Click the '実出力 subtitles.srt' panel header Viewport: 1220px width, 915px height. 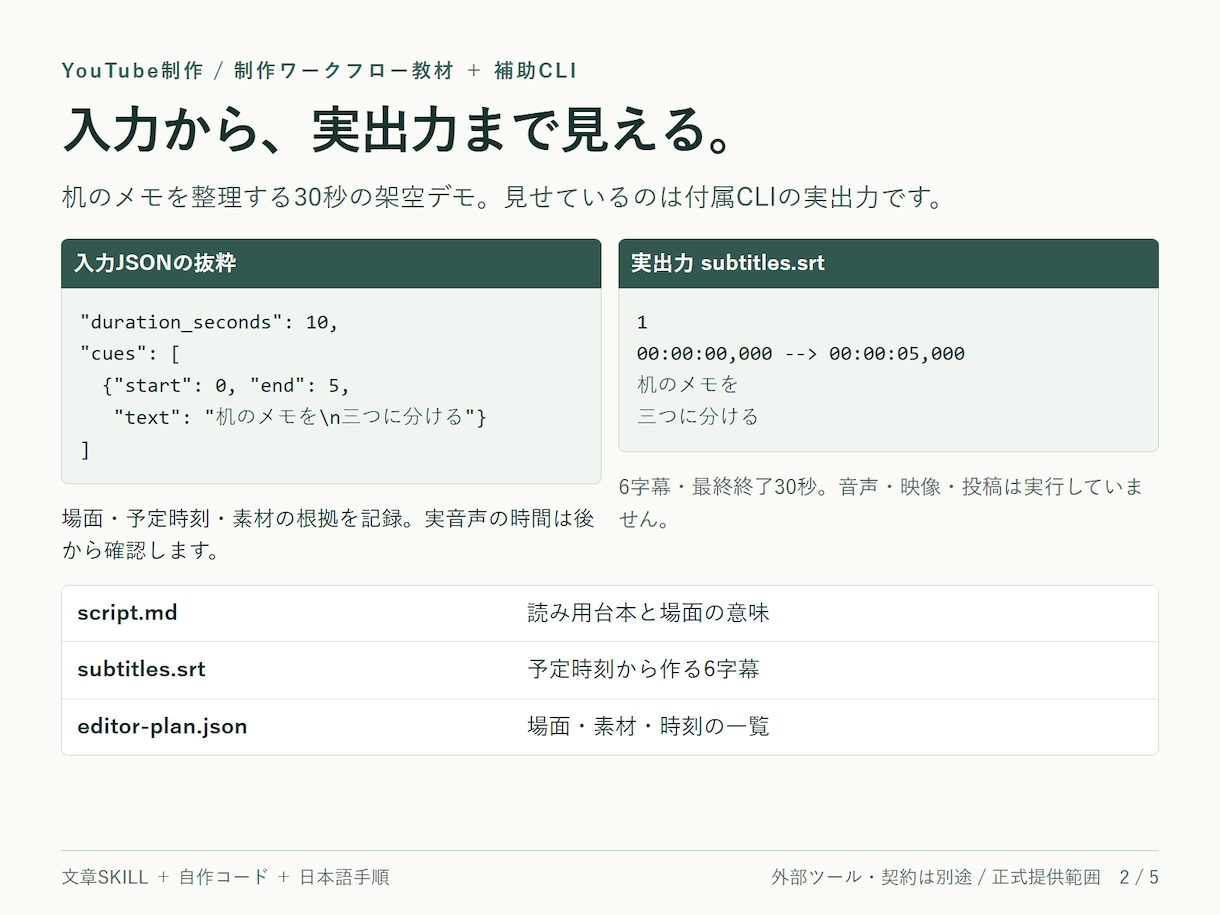point(888,263)
